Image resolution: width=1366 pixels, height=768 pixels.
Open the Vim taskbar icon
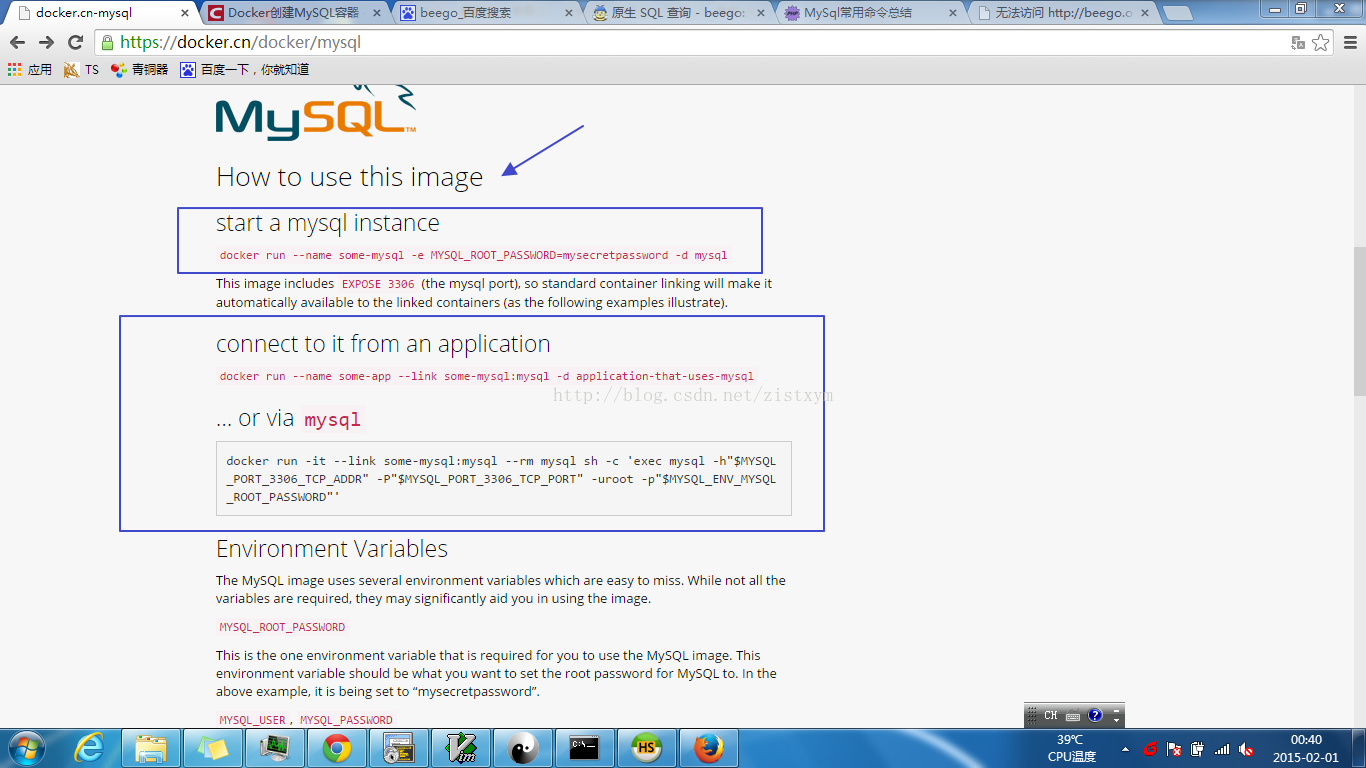point(461,748)
